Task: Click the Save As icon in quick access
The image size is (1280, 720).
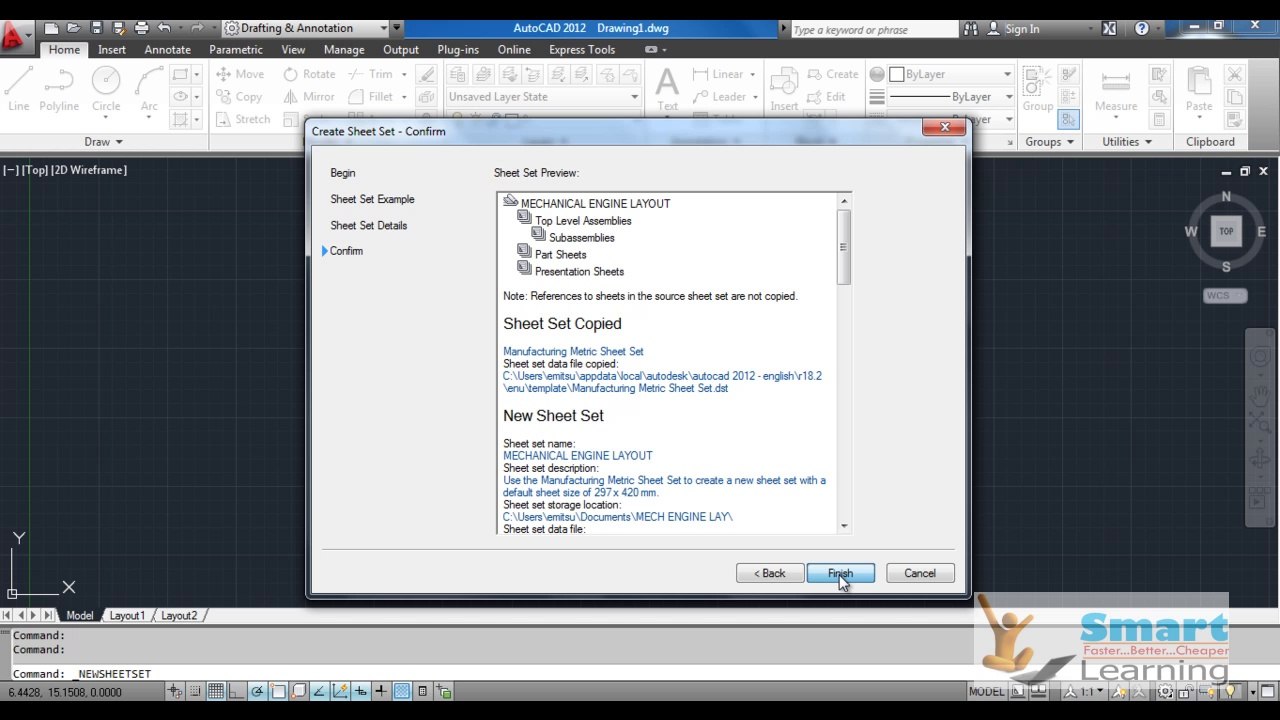Action: 118,28
